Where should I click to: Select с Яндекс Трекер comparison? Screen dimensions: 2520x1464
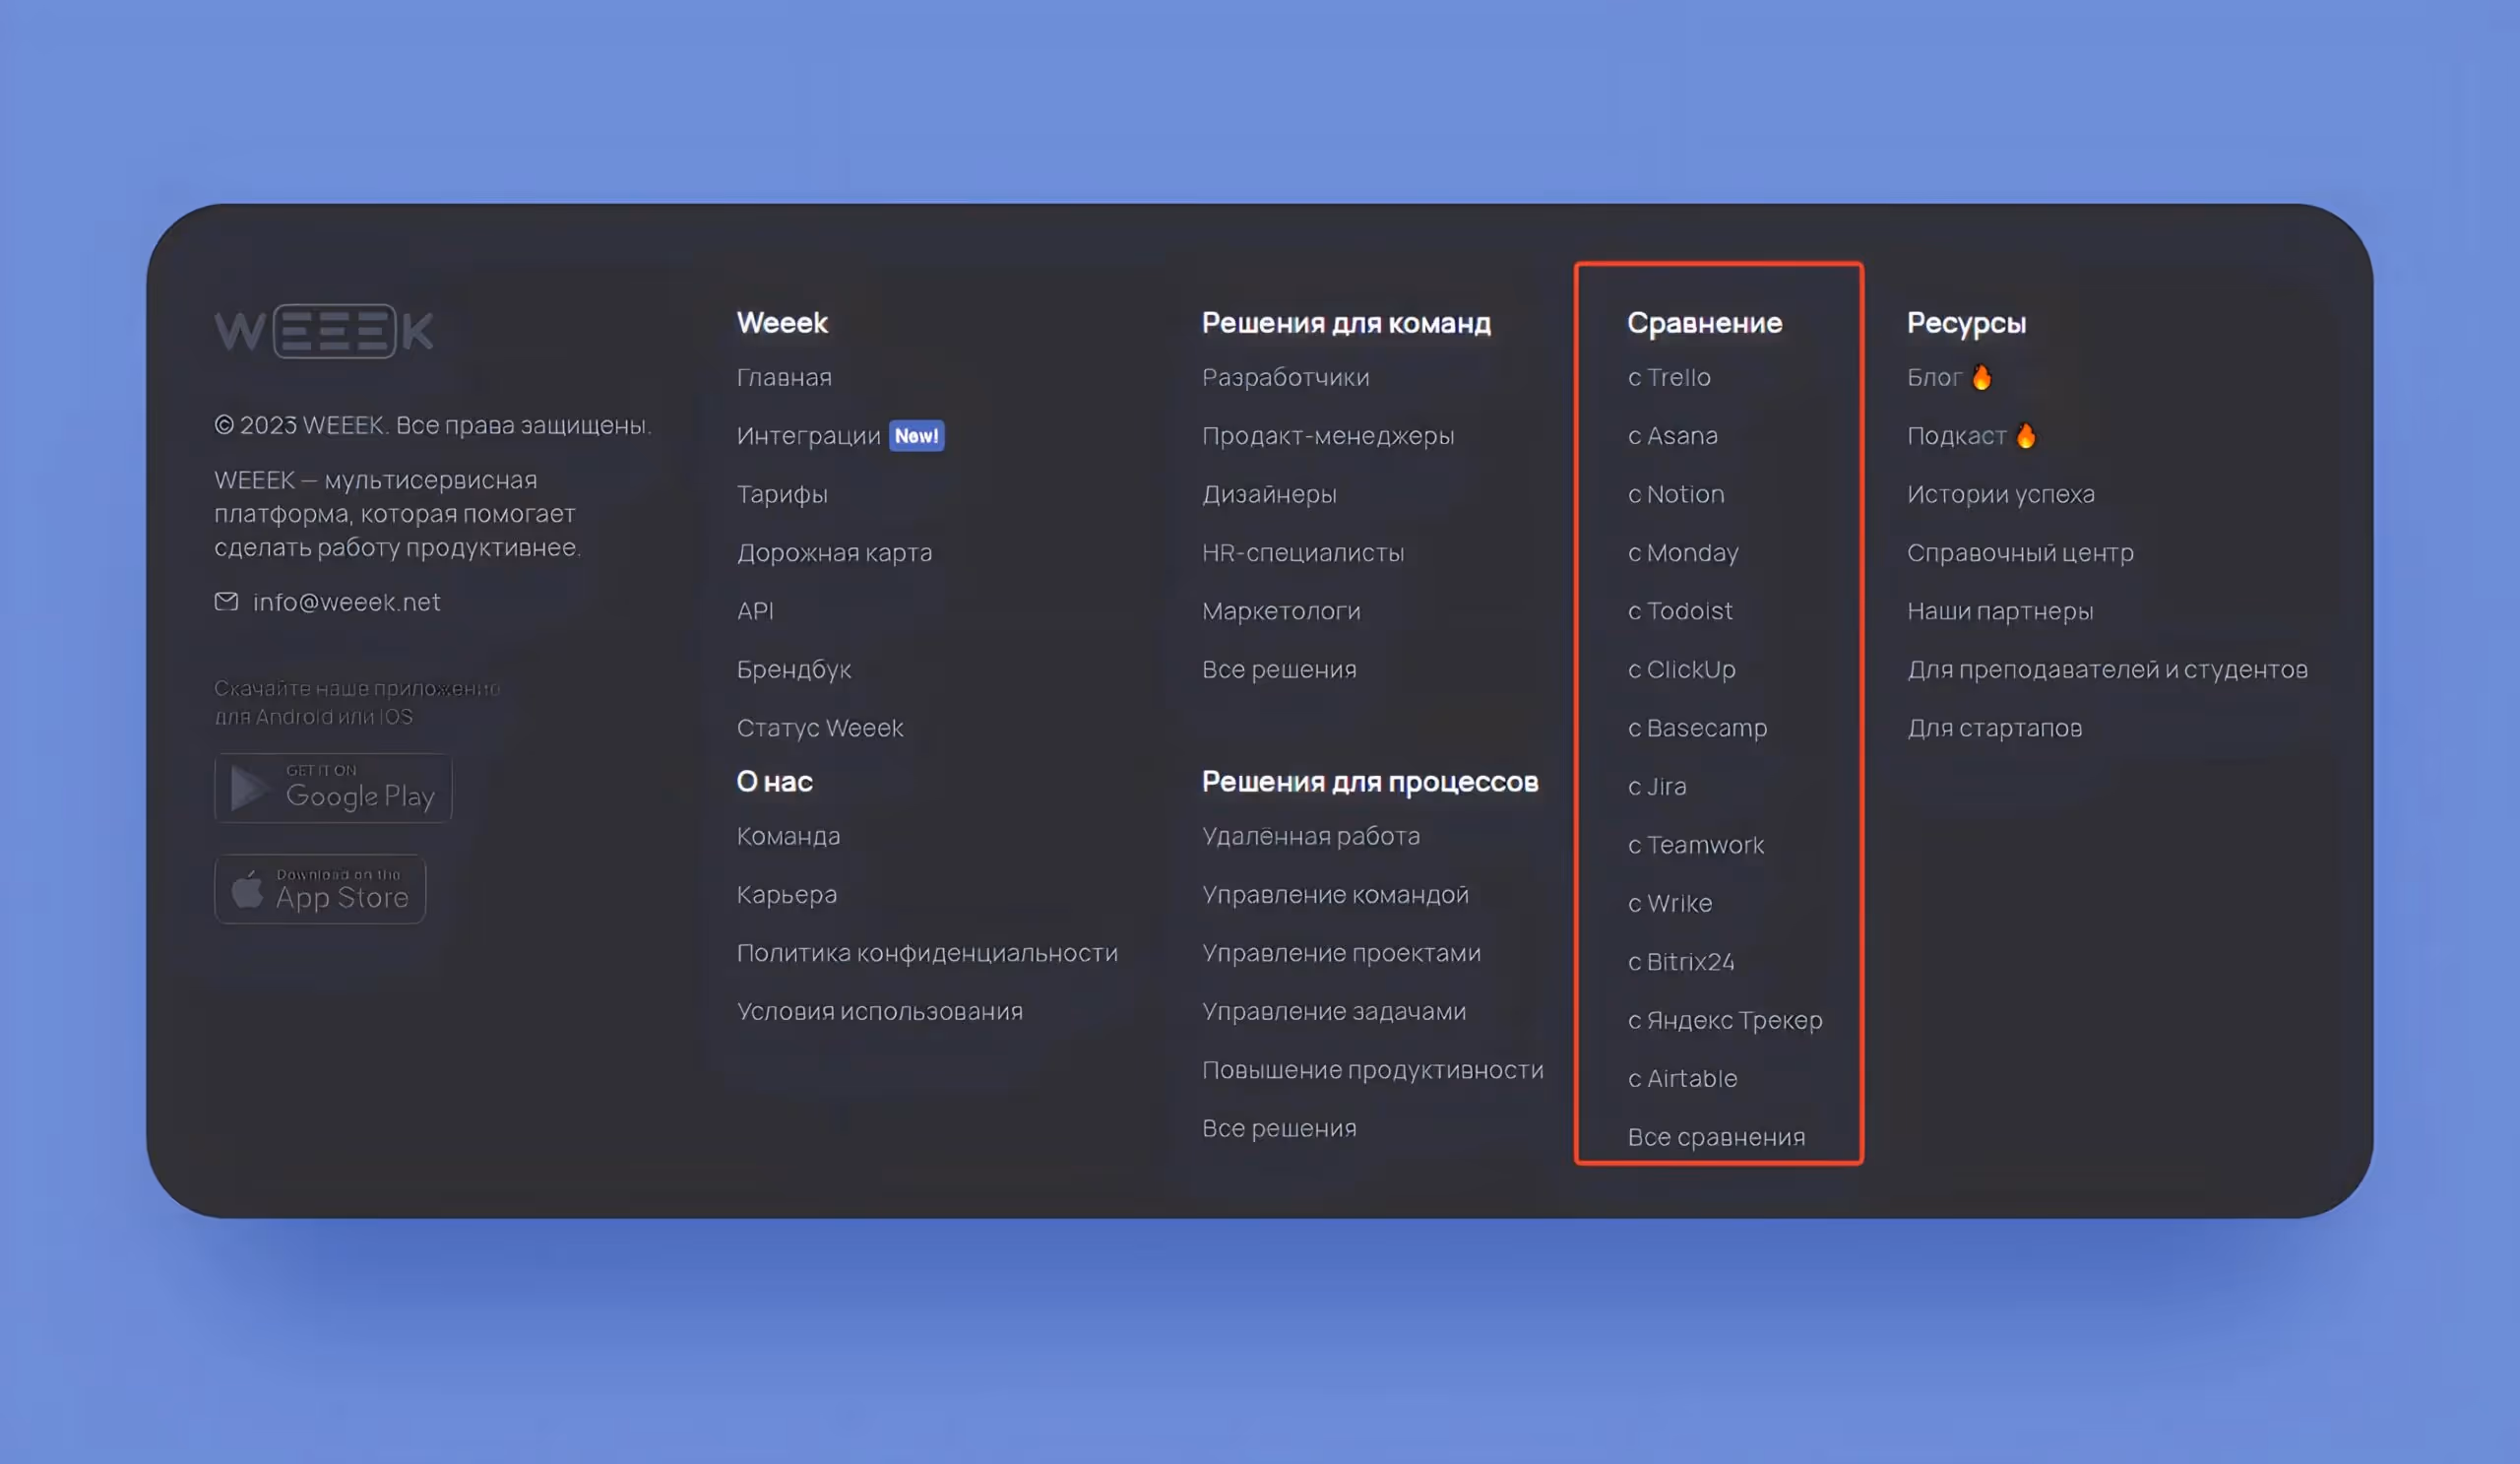(x=1725, y=1020)
